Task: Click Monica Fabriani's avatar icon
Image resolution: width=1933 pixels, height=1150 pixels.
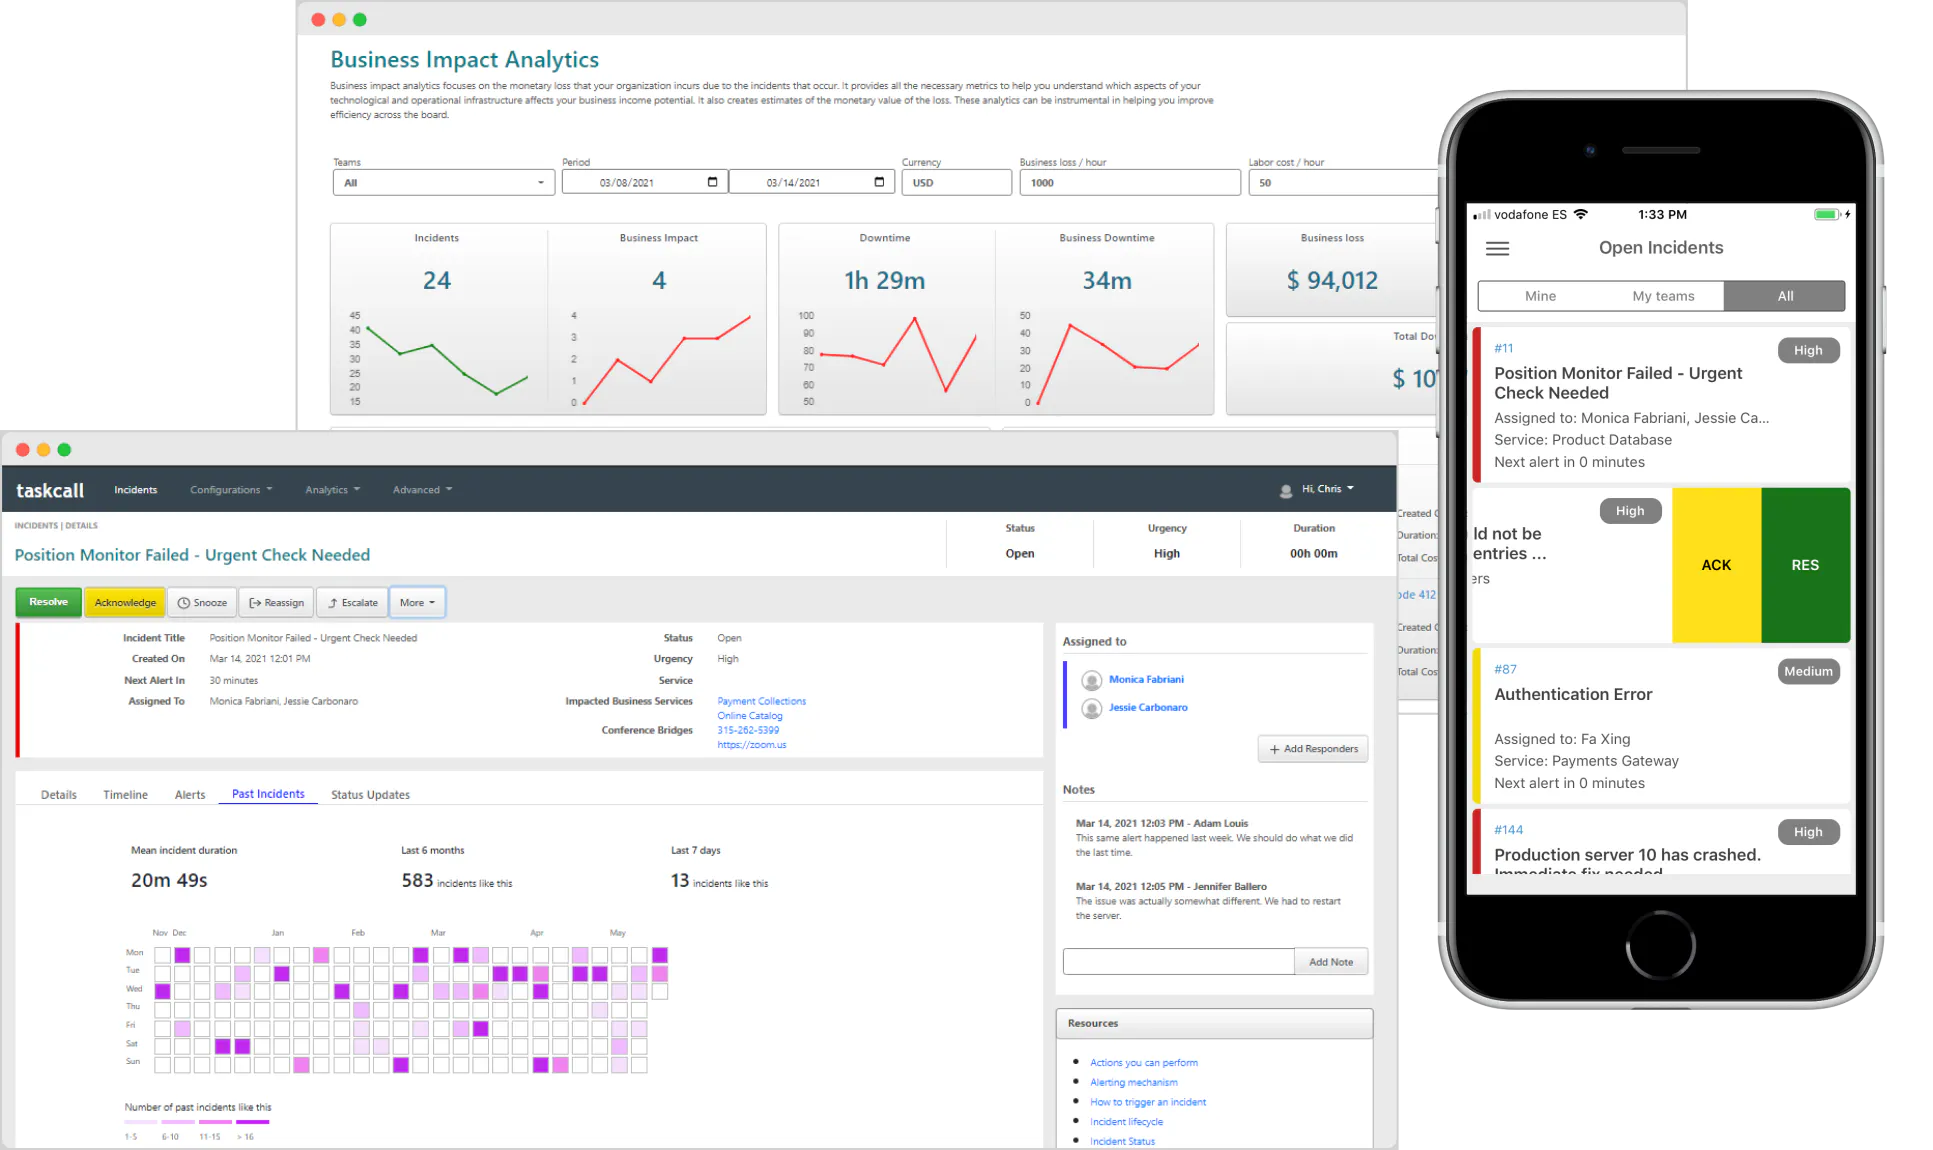Action: click(x=1092, y=680)
